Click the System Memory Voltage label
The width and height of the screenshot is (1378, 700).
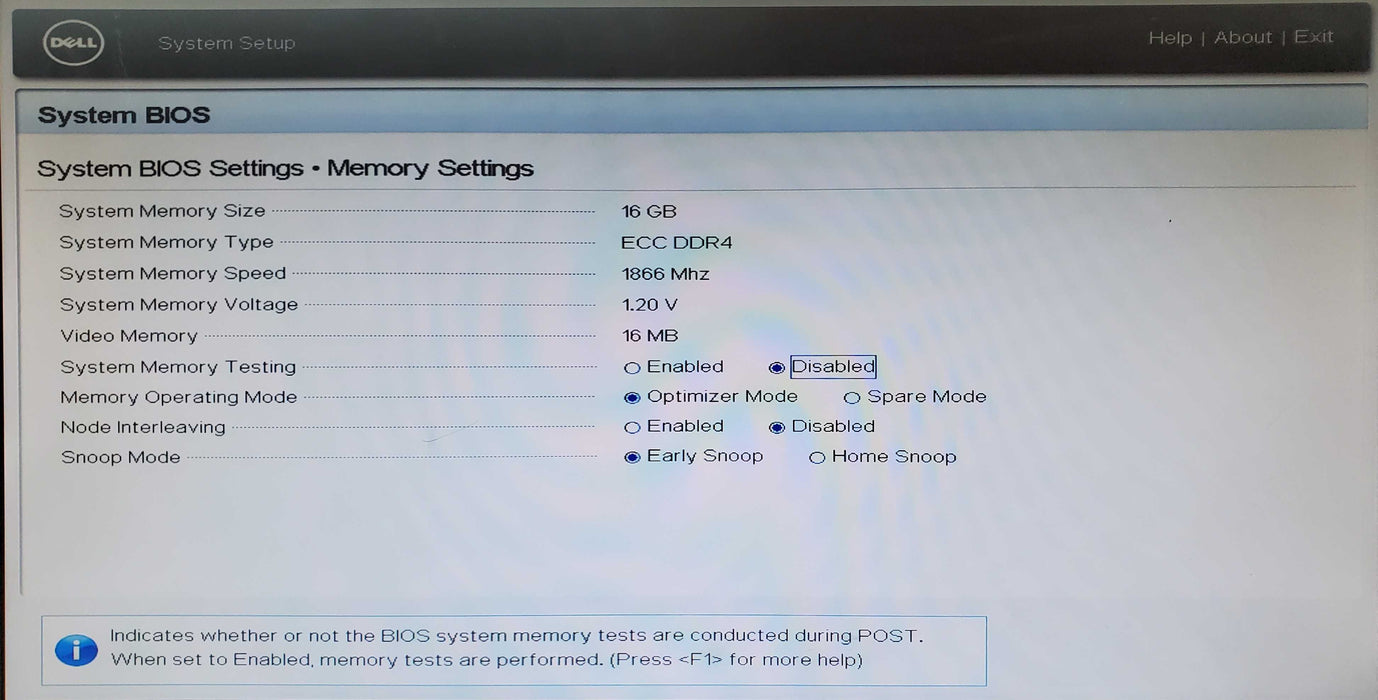tap(179, 305)
